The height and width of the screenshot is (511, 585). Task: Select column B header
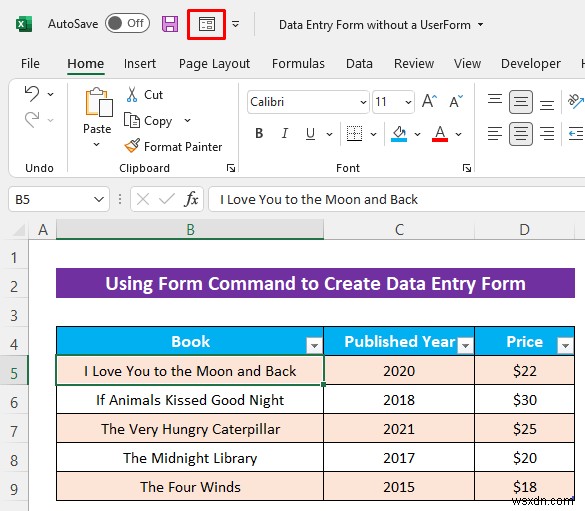(x=190, y=229)
